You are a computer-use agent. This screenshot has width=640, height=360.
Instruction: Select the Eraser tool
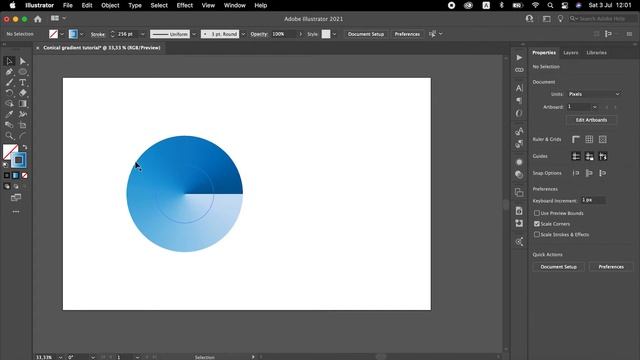(23, 93)
